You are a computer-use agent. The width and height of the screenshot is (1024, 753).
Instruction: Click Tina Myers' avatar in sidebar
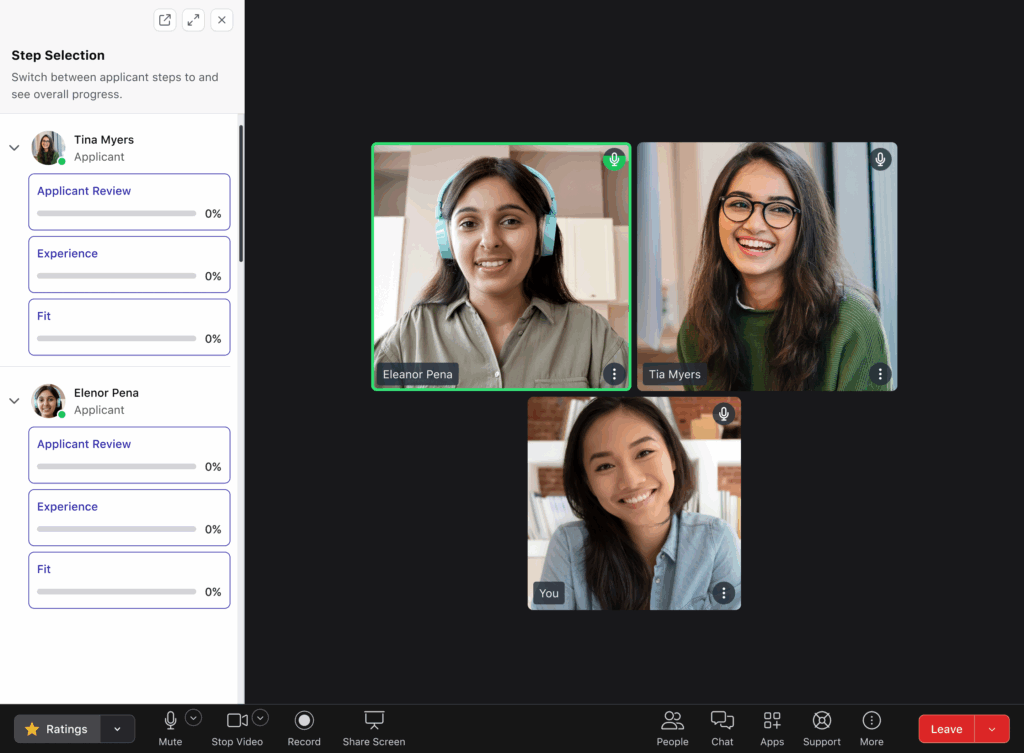48,148
